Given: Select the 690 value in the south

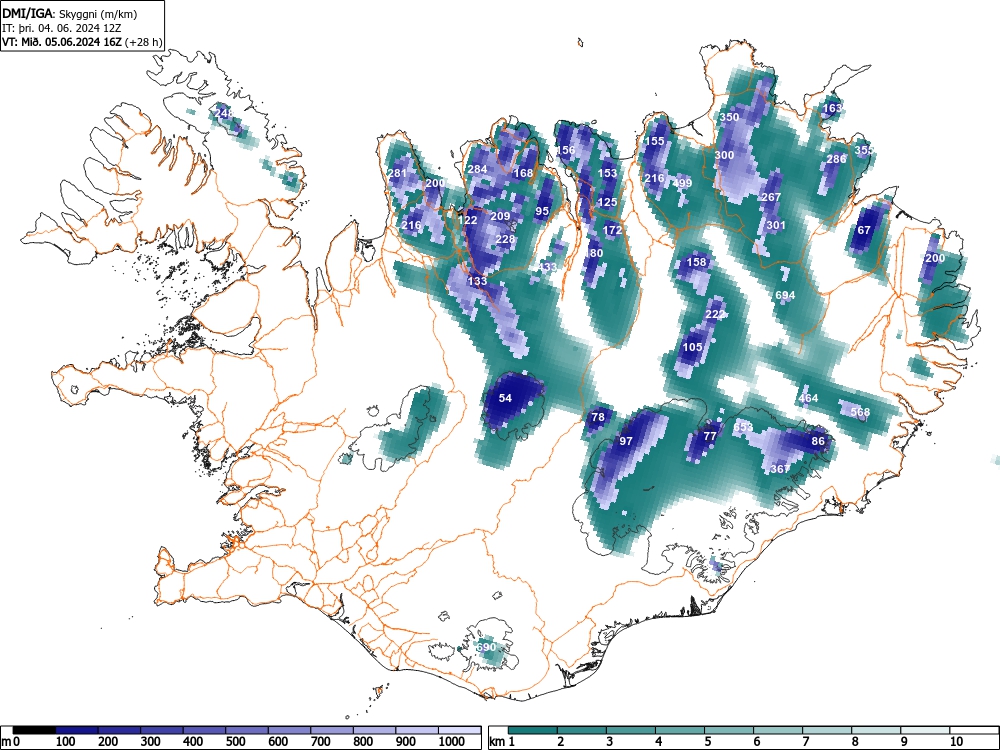Looking at the screenshot, I should click(486, 647).
